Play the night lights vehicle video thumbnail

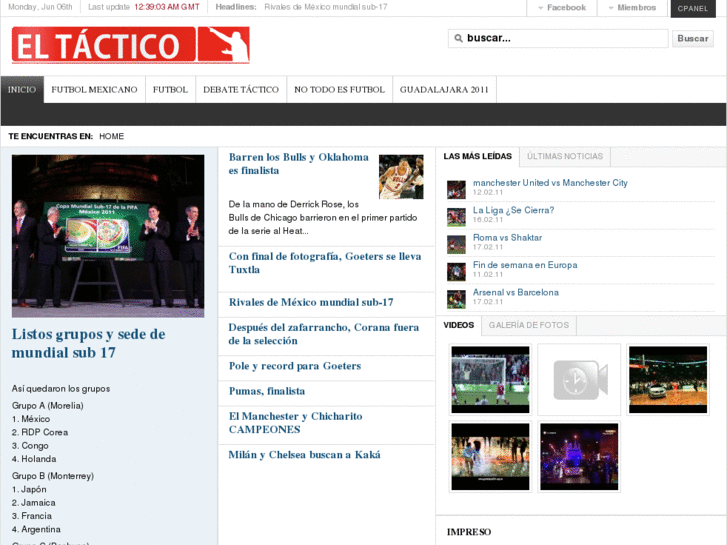579,456
